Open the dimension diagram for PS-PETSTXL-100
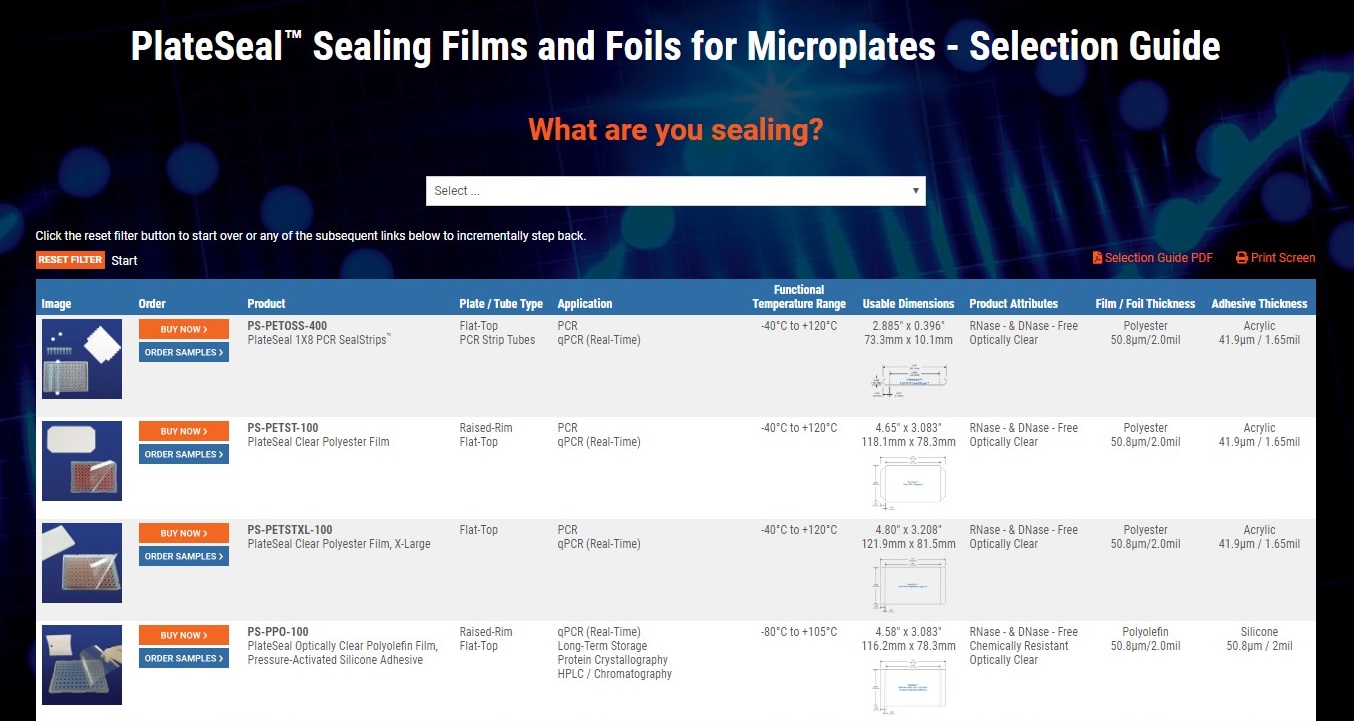1354x721 pixels. pyautogui.click(x=909, y=585)
